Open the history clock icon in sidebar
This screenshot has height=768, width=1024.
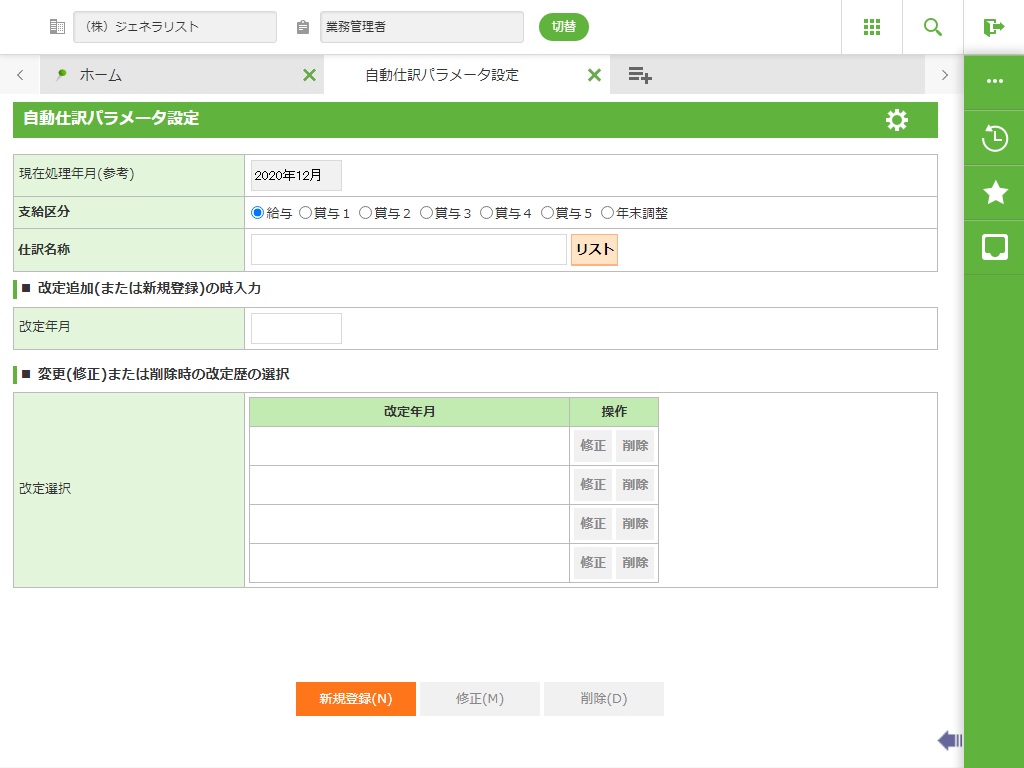pos(994,138)
